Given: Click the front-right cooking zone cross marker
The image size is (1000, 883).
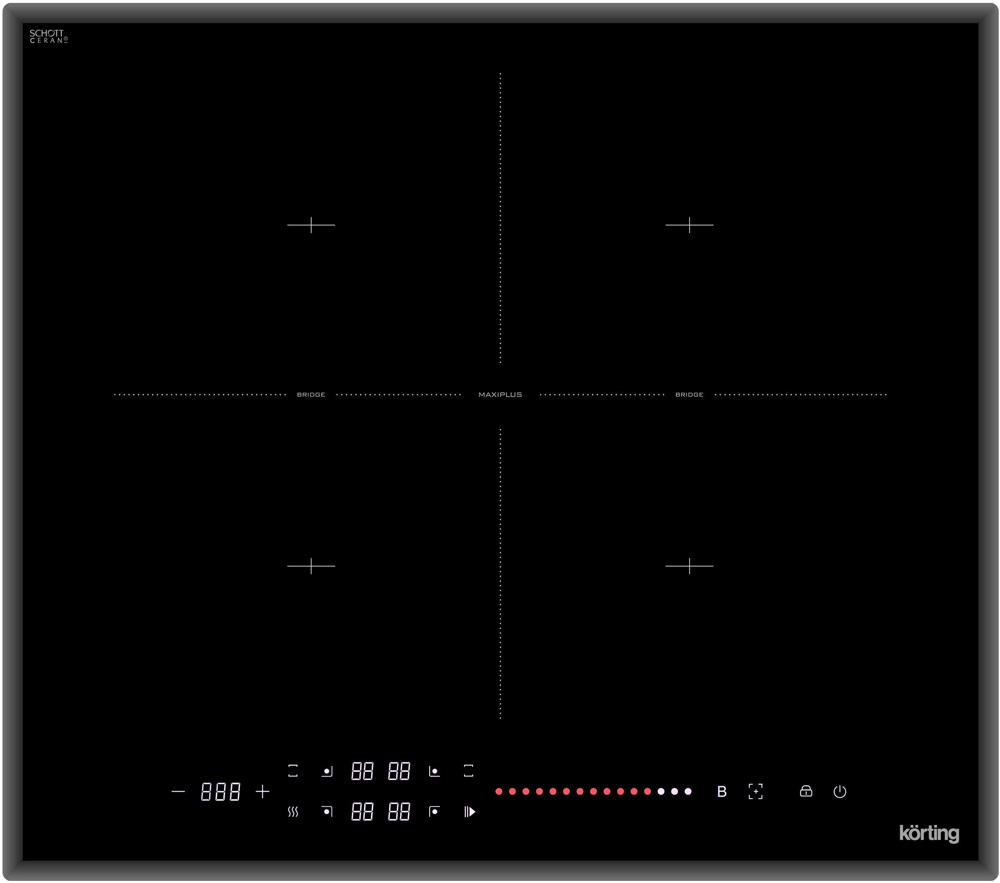Looking at the screenshot, I should [689, 566].
